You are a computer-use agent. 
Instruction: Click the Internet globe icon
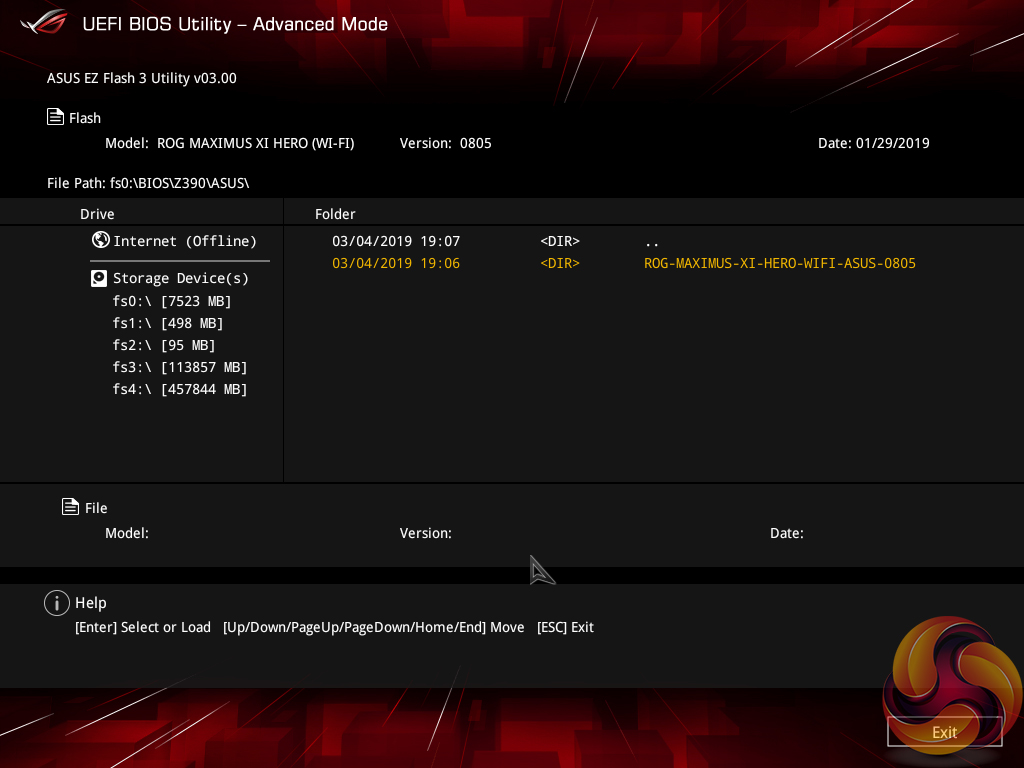(x=101, y=240)
